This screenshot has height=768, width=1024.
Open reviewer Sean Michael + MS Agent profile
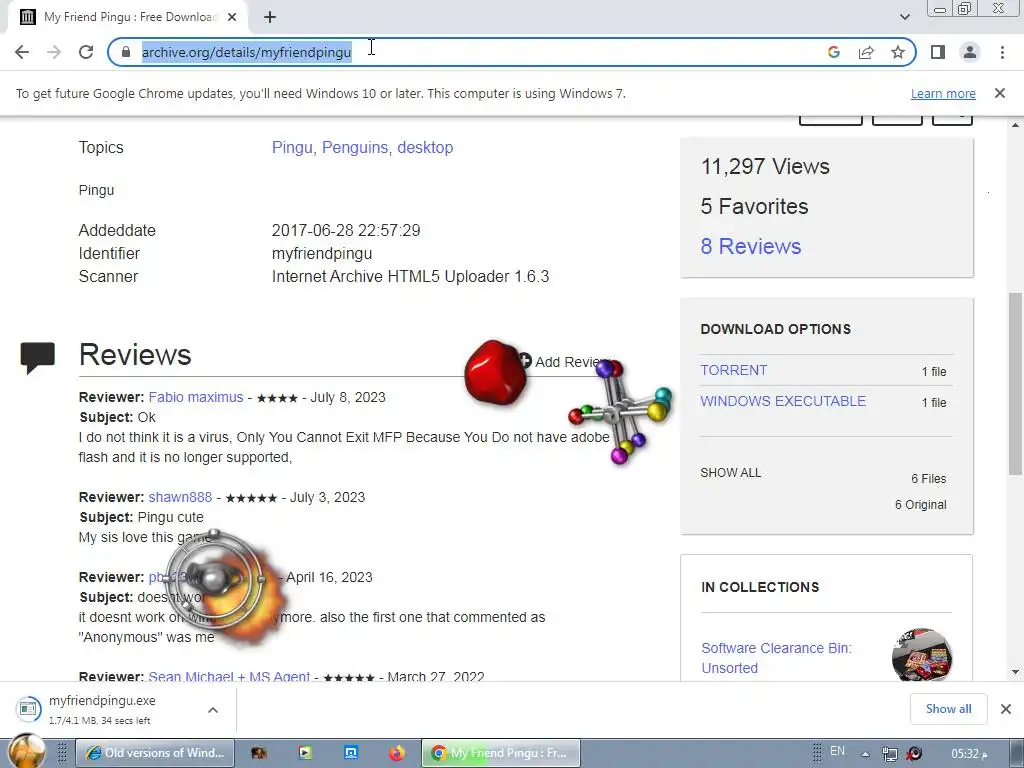pyautogui.click(x=229, y=677)
